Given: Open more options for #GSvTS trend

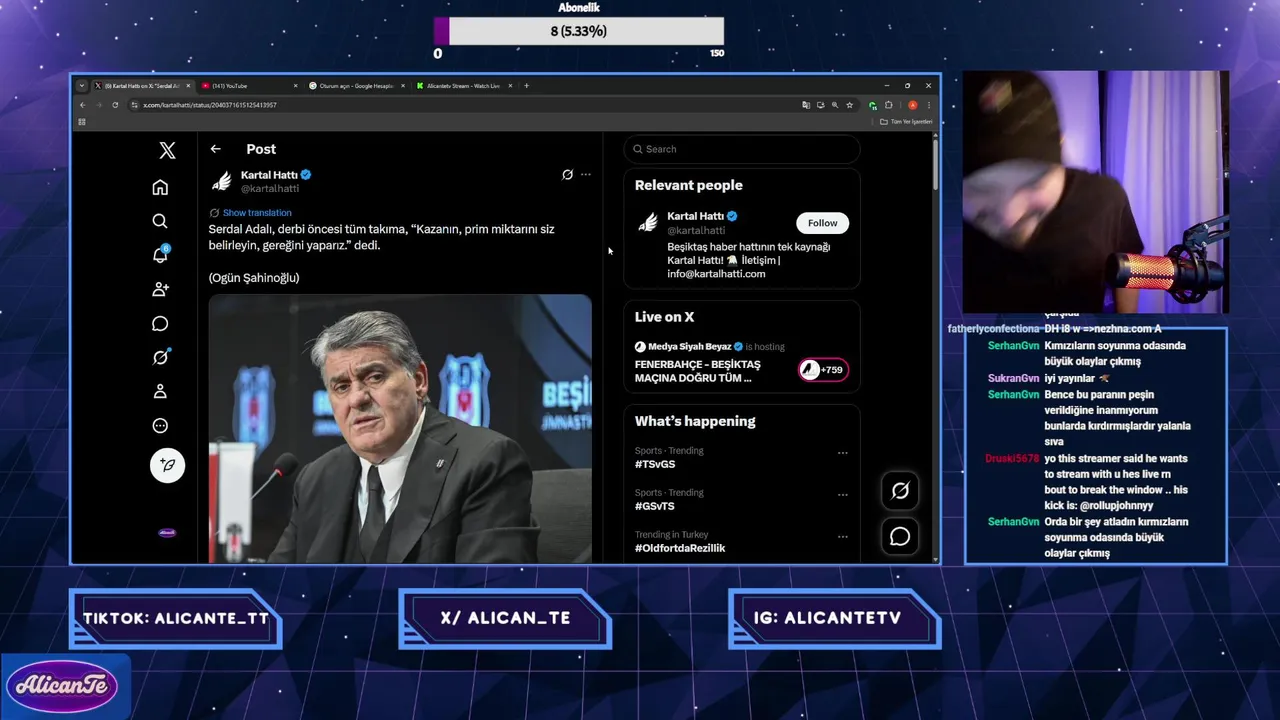Looking at the screenshot, I should pyautogui.click(x=843, y=495).
